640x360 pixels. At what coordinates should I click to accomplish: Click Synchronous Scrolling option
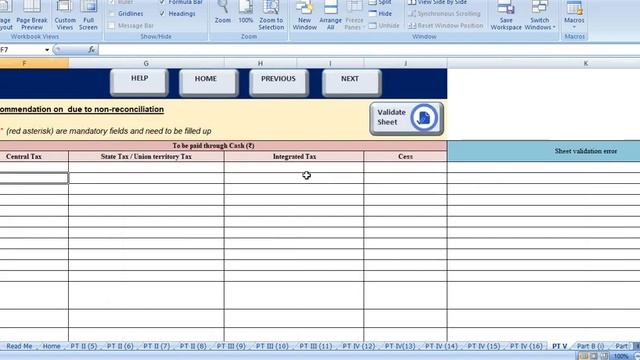[x=444, y=13]
